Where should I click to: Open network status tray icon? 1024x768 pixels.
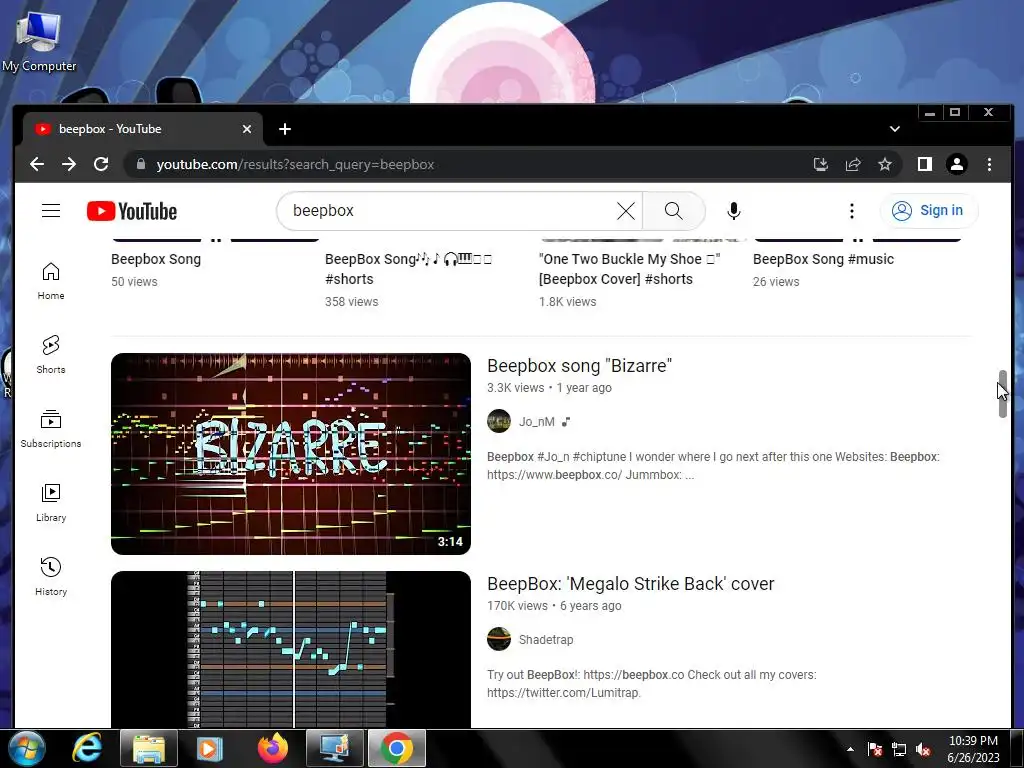click(899, 750)
